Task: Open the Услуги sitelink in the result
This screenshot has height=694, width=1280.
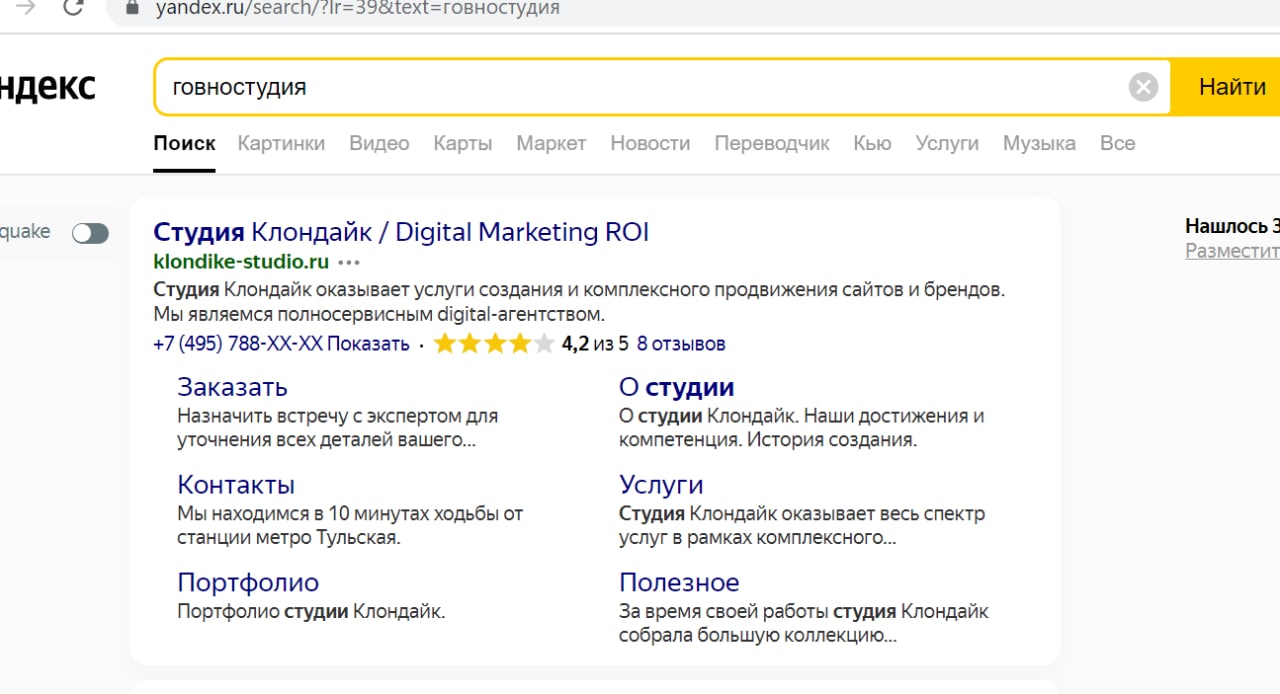Action: [661, 485]
